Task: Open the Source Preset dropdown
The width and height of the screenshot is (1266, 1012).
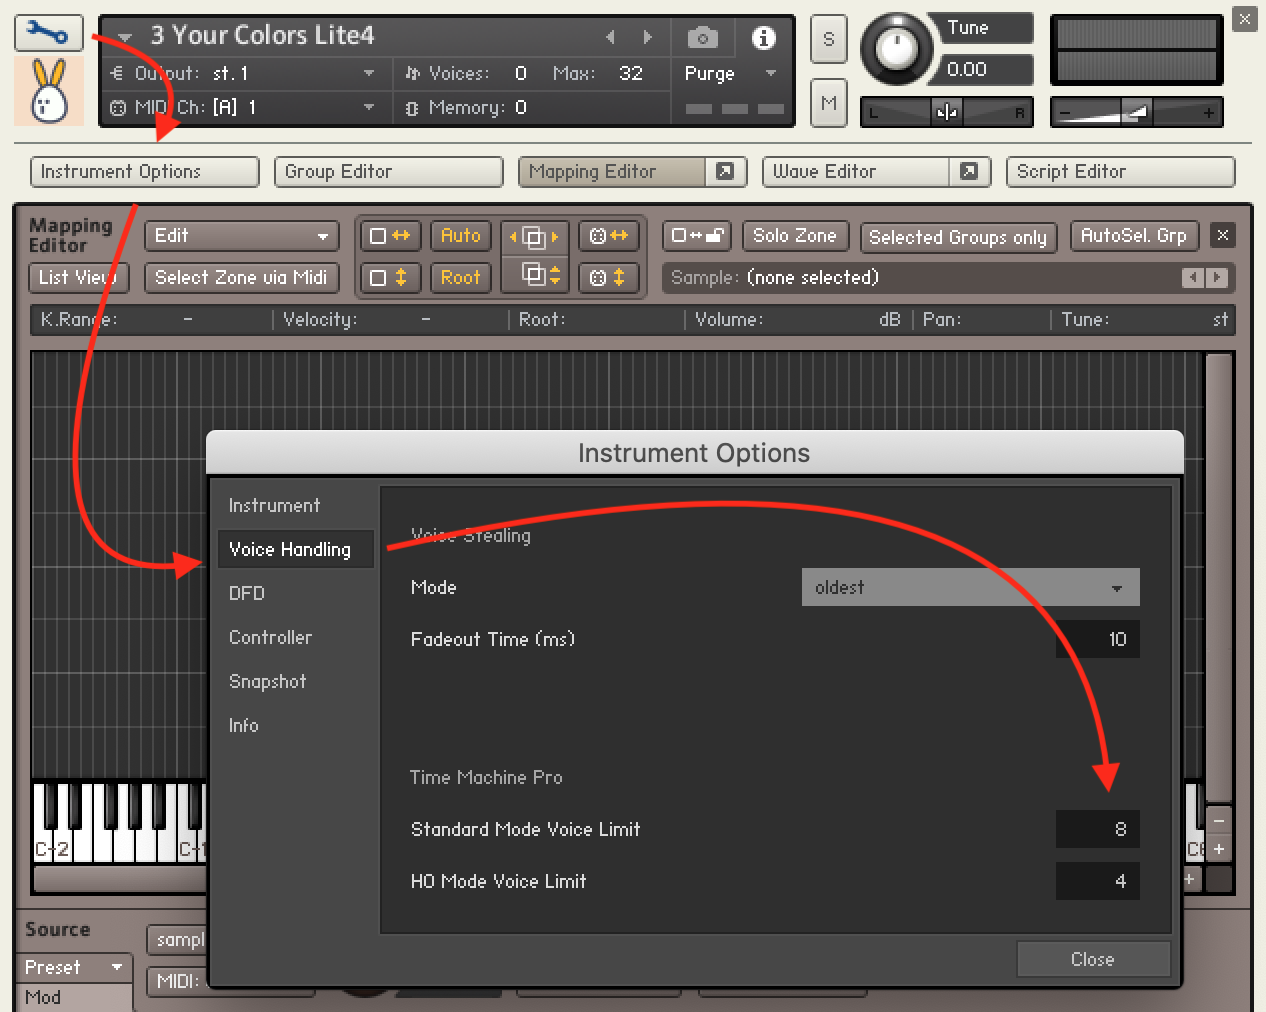Action: [x=74, y=968]
